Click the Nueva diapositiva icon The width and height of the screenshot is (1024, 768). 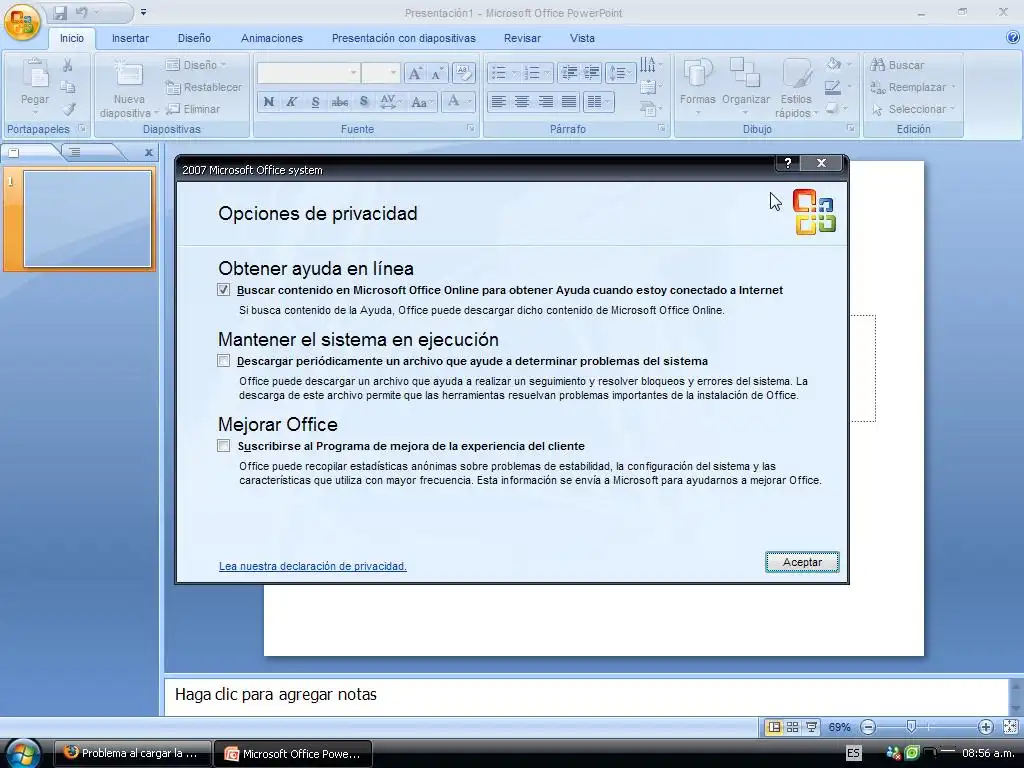(x=129, y=73)
